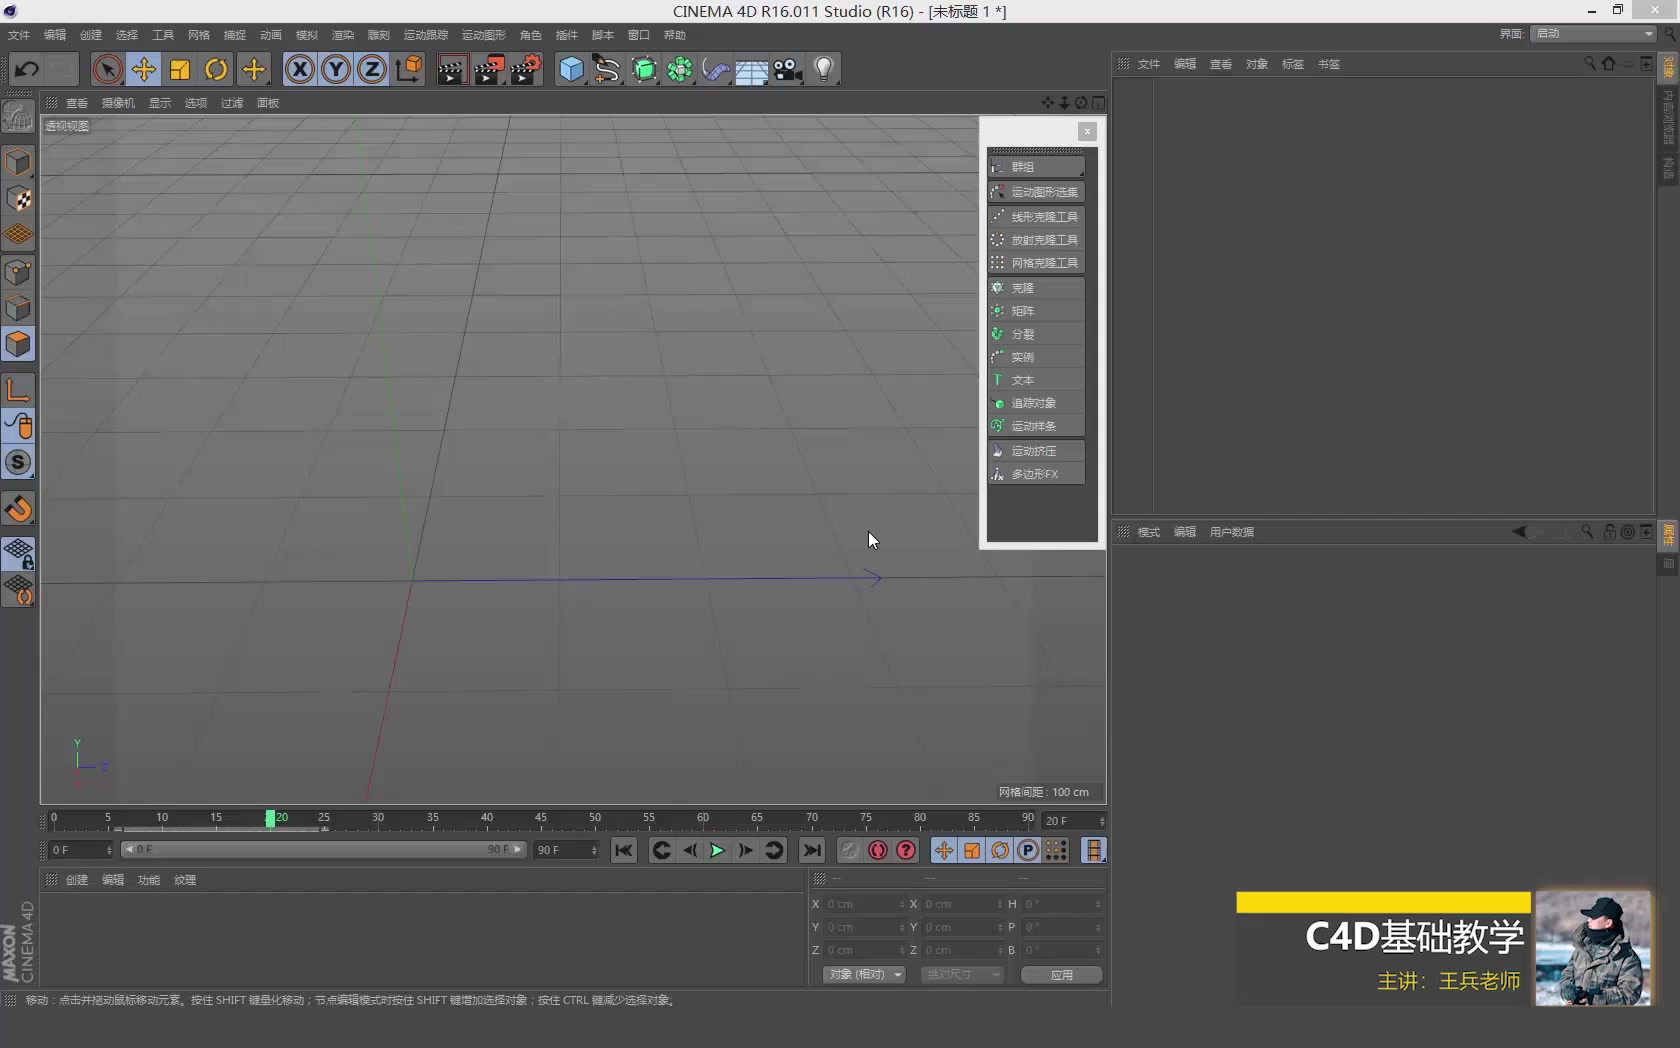Open the 文件 menu in menu bar

pyautogui.click(x=19, y=35)
